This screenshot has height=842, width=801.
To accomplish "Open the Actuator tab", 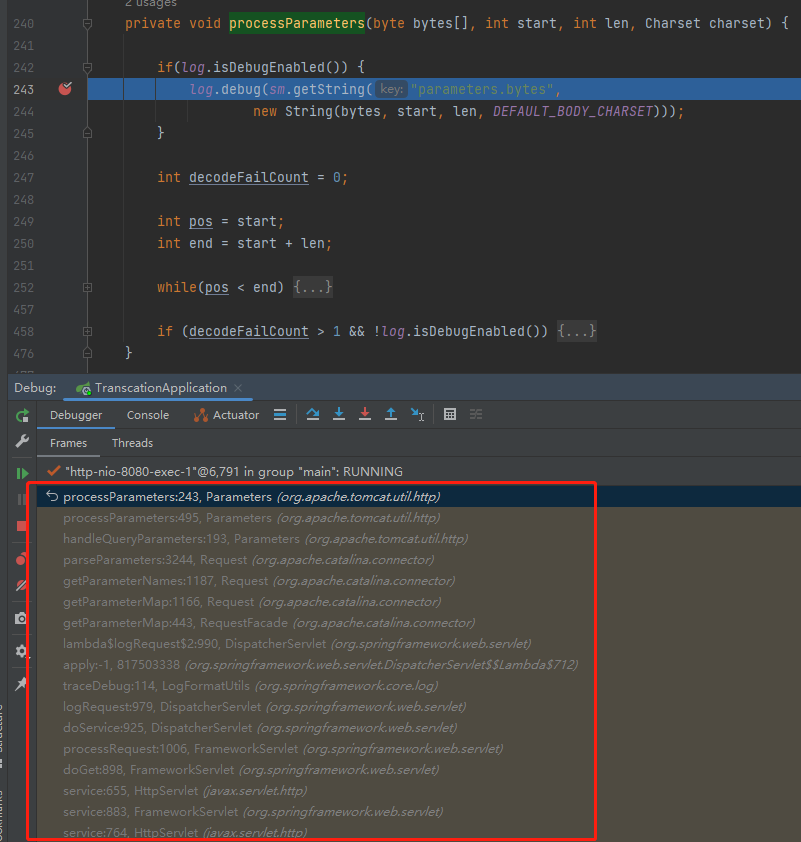I will pyautogui.click(x=226, y=415).
